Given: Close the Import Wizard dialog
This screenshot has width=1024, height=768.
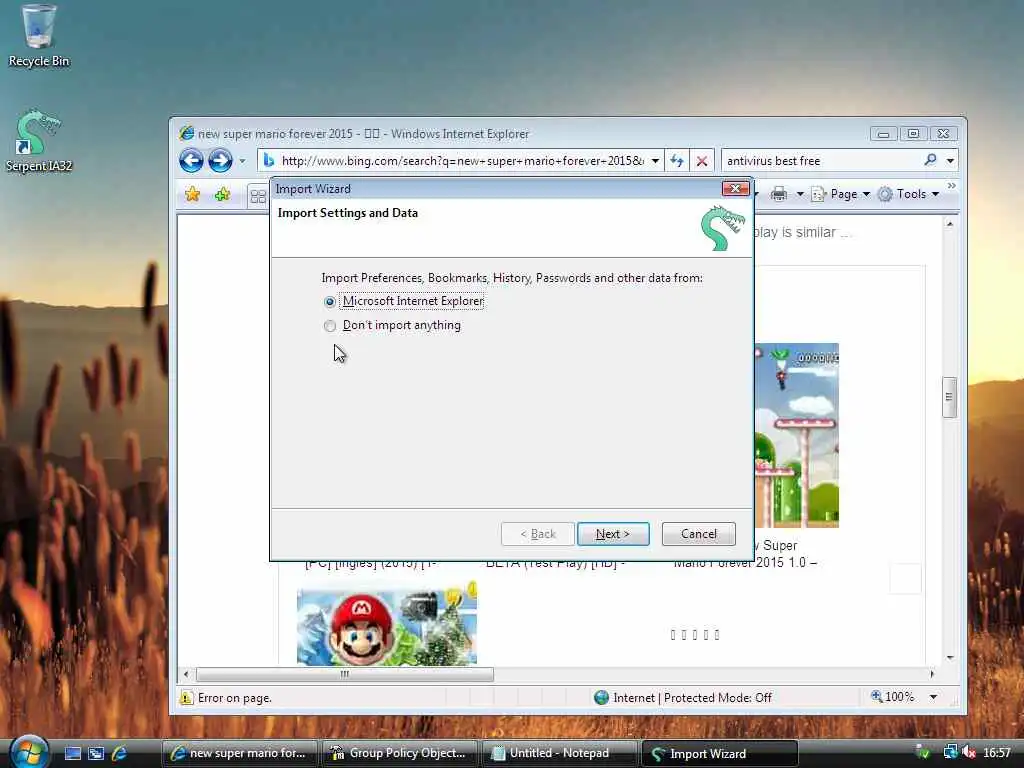Looking at the screenshot, I should click(735, 189).
